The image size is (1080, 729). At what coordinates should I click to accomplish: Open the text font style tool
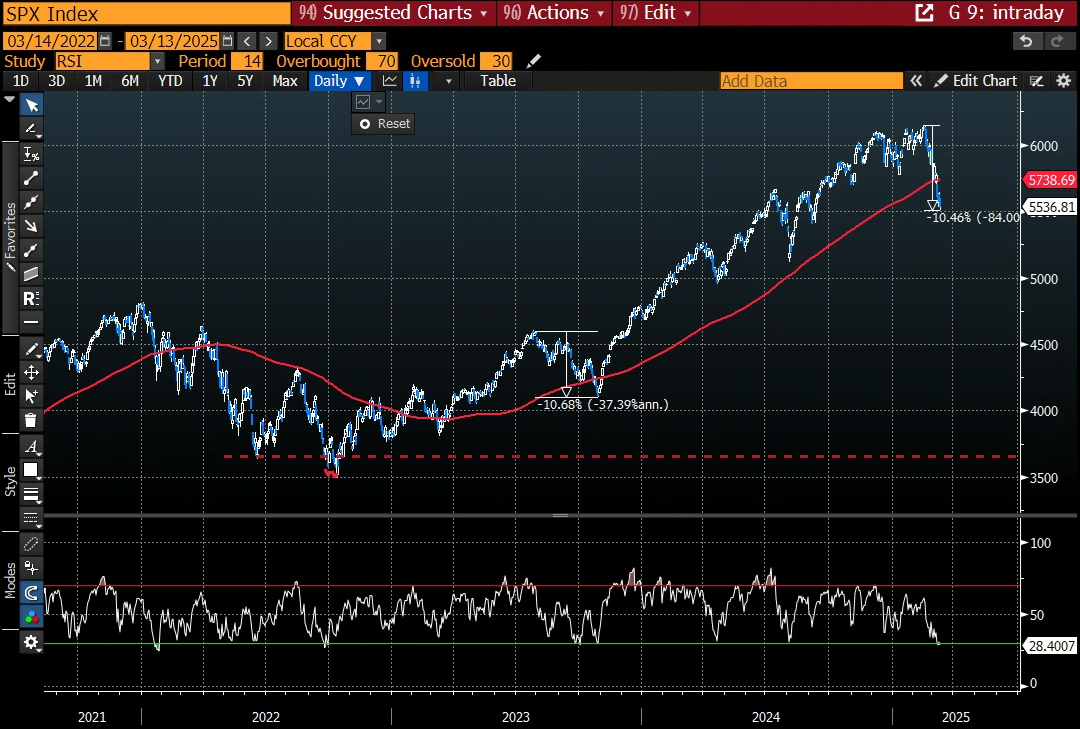(32, 446)
